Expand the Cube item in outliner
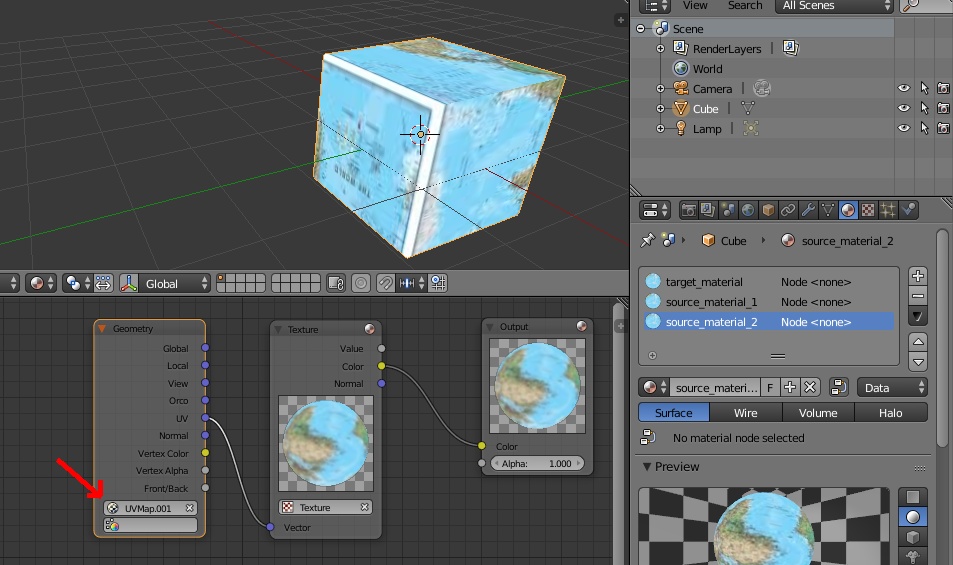Viewport: 953px width, 565px height. [x=661, y=109]
